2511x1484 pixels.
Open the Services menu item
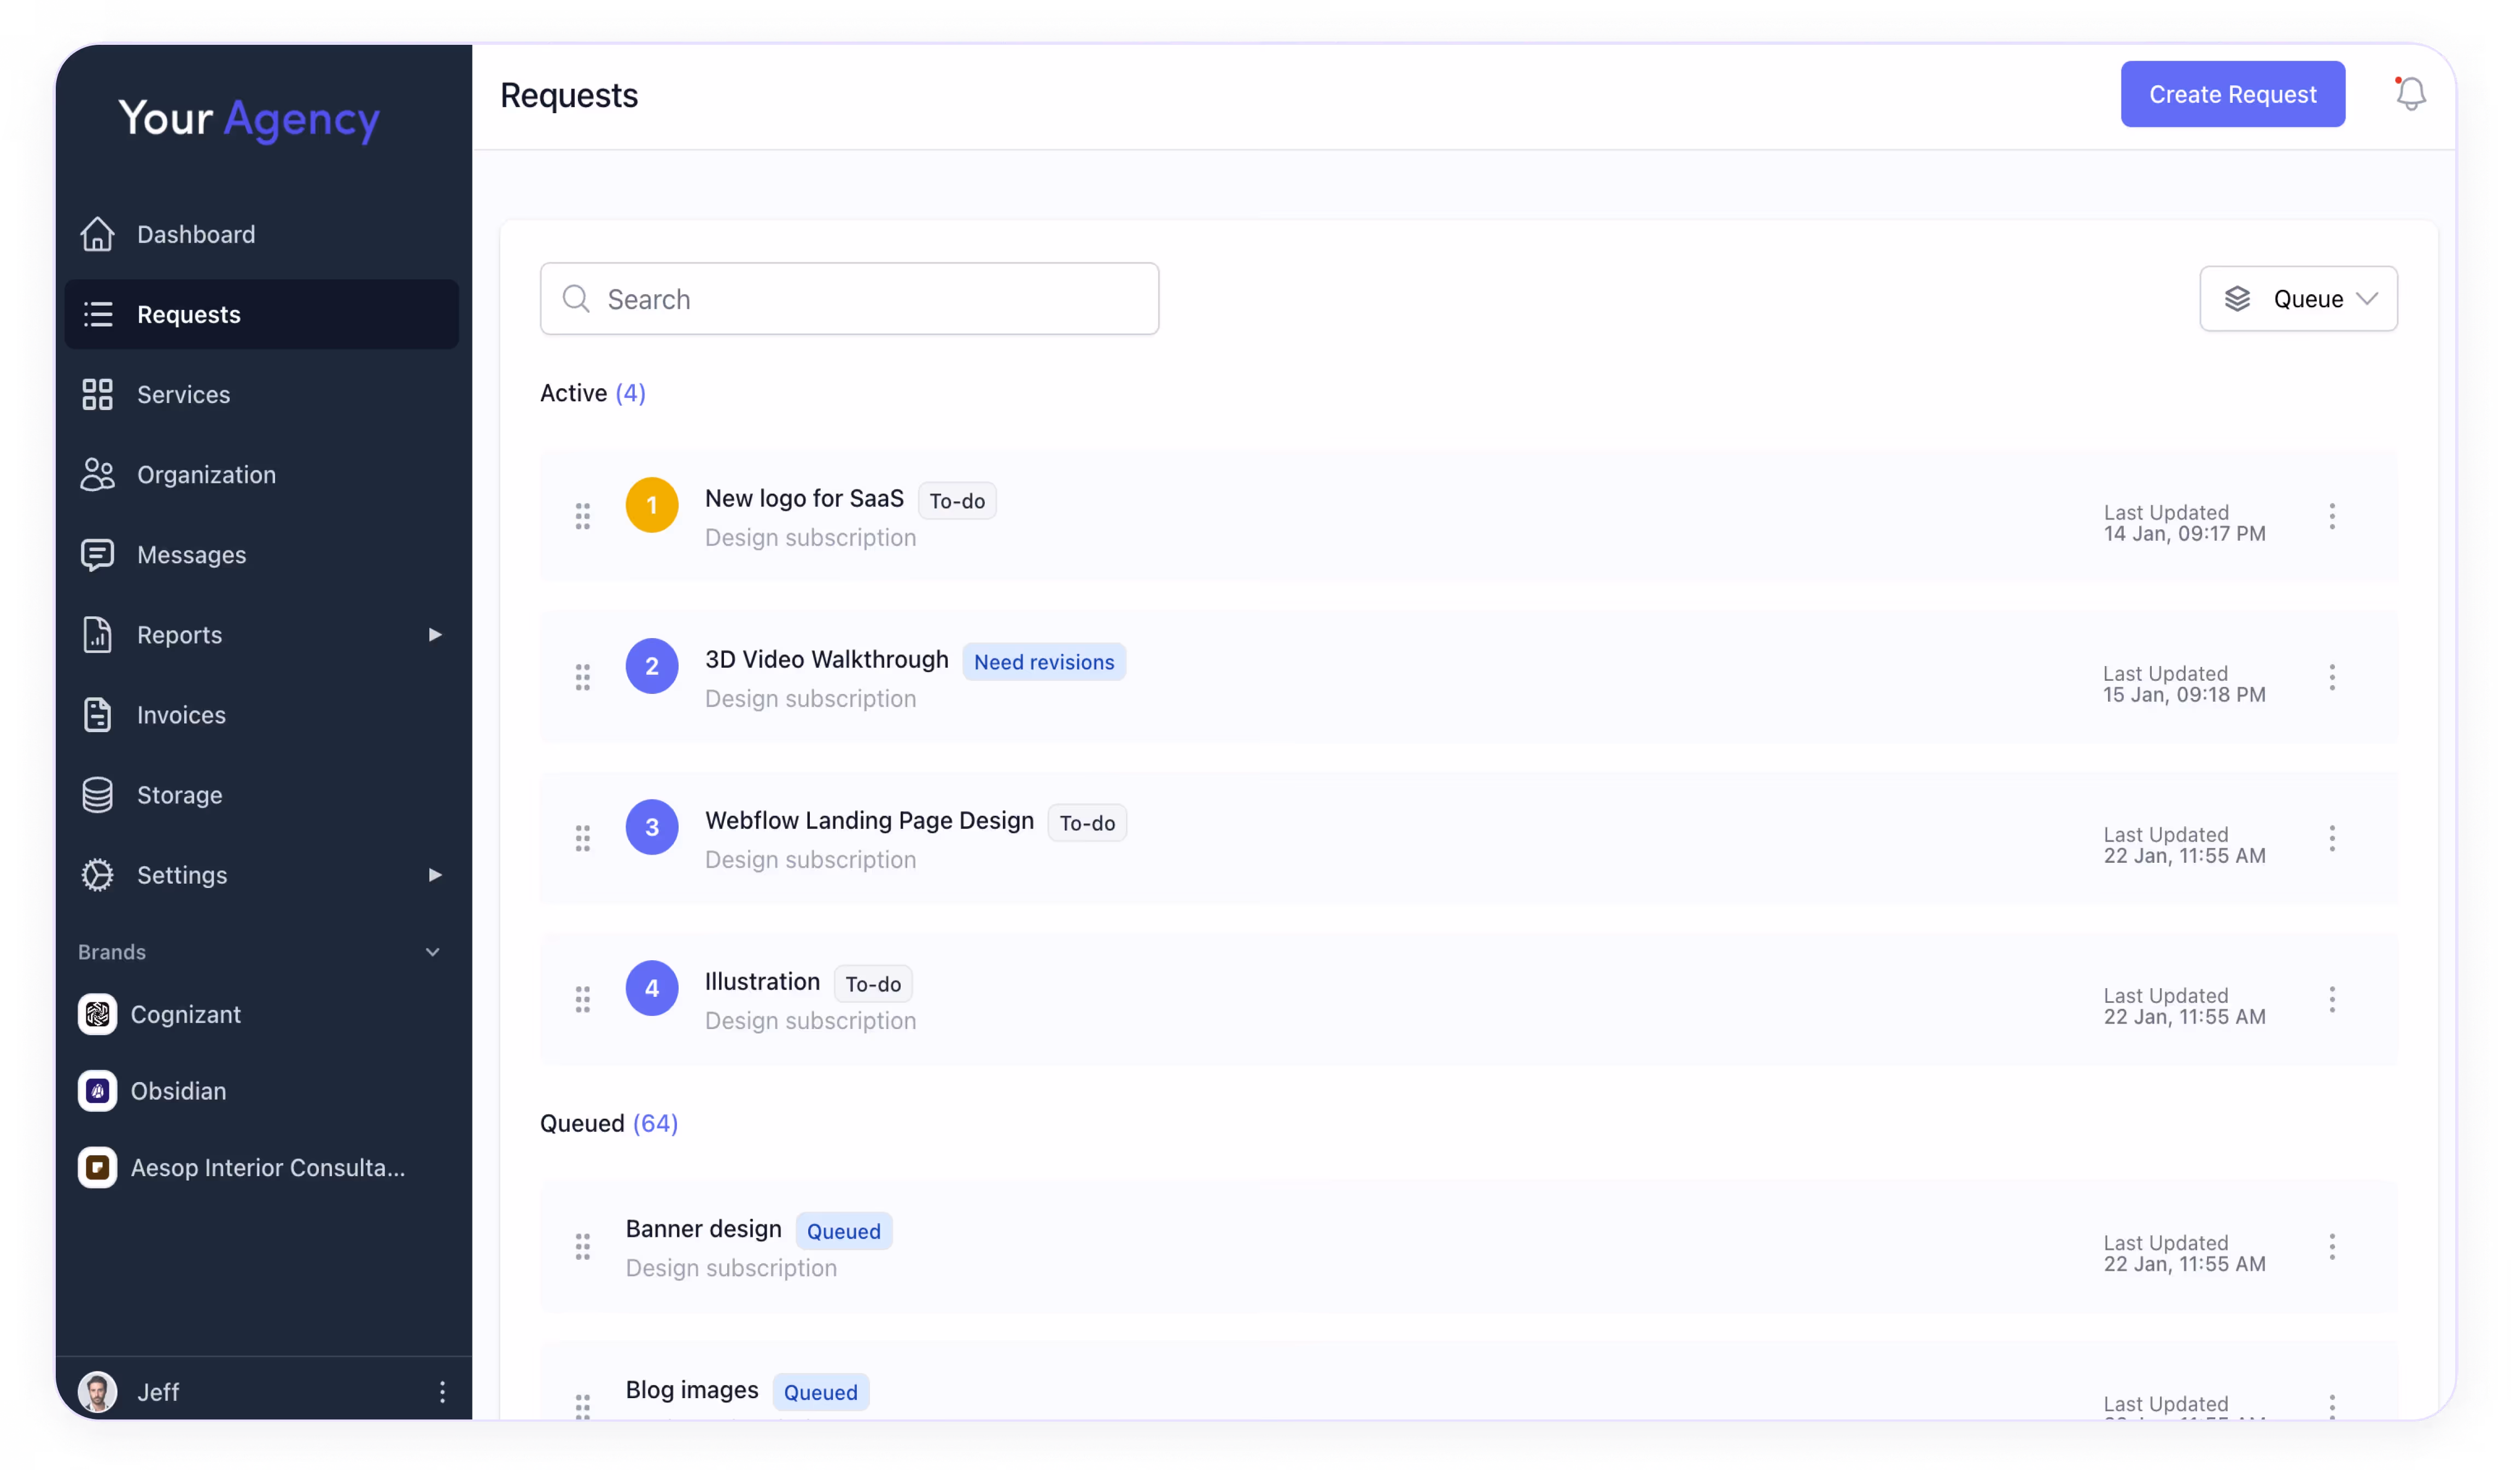click(x=262, y=394)
